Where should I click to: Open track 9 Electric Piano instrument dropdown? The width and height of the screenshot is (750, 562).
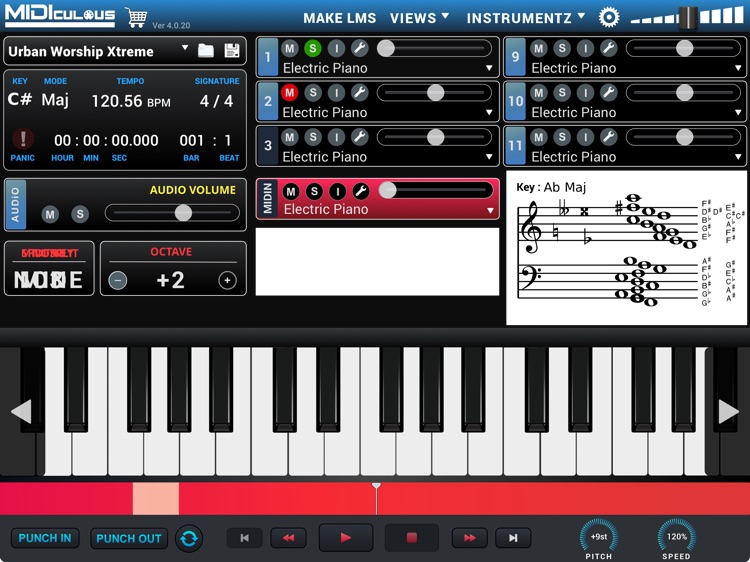[x=739, y=69]
